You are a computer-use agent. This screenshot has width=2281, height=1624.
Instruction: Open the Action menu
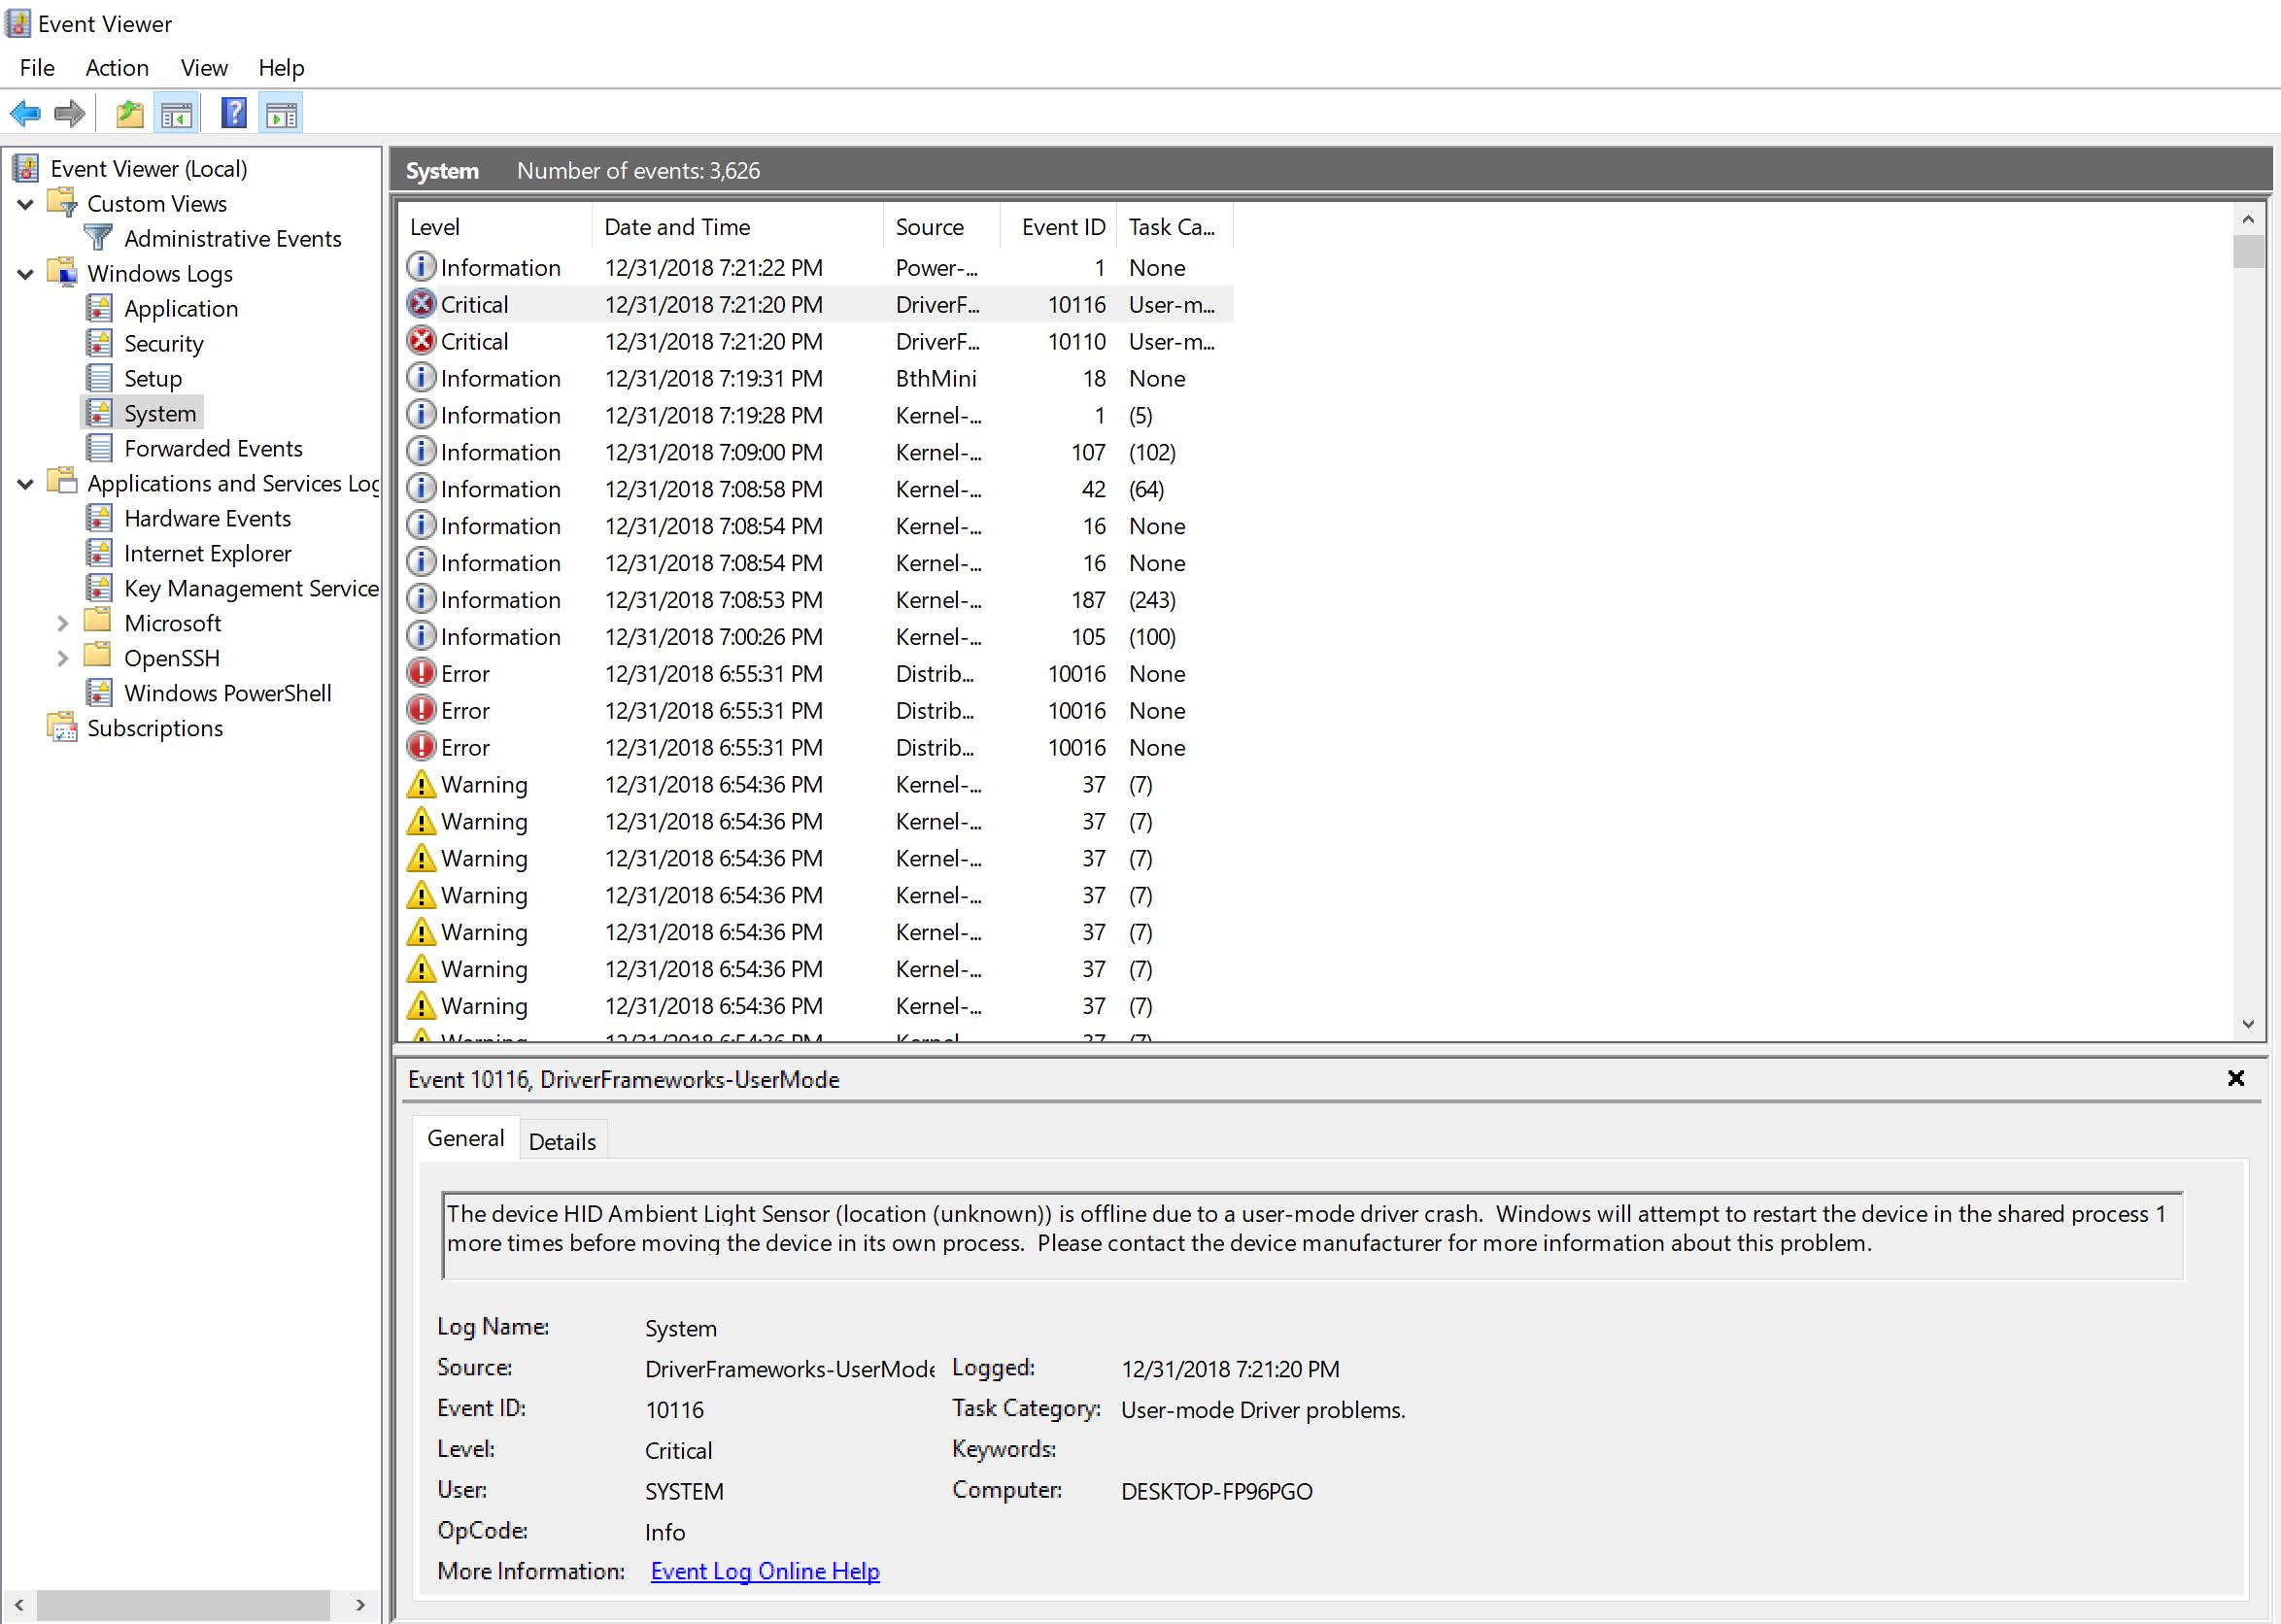[117, 68]
